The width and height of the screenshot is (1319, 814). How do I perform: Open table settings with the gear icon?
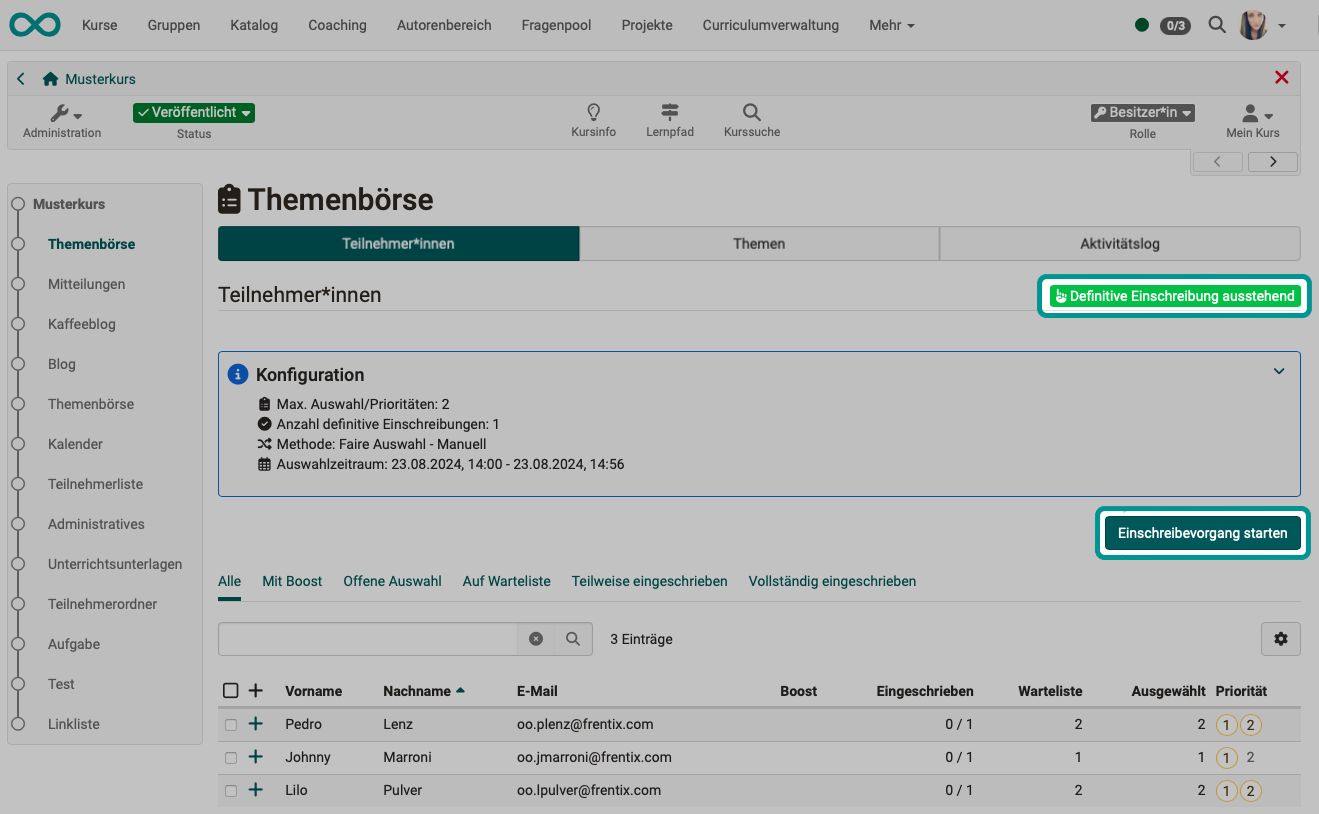click(1281, 638)
